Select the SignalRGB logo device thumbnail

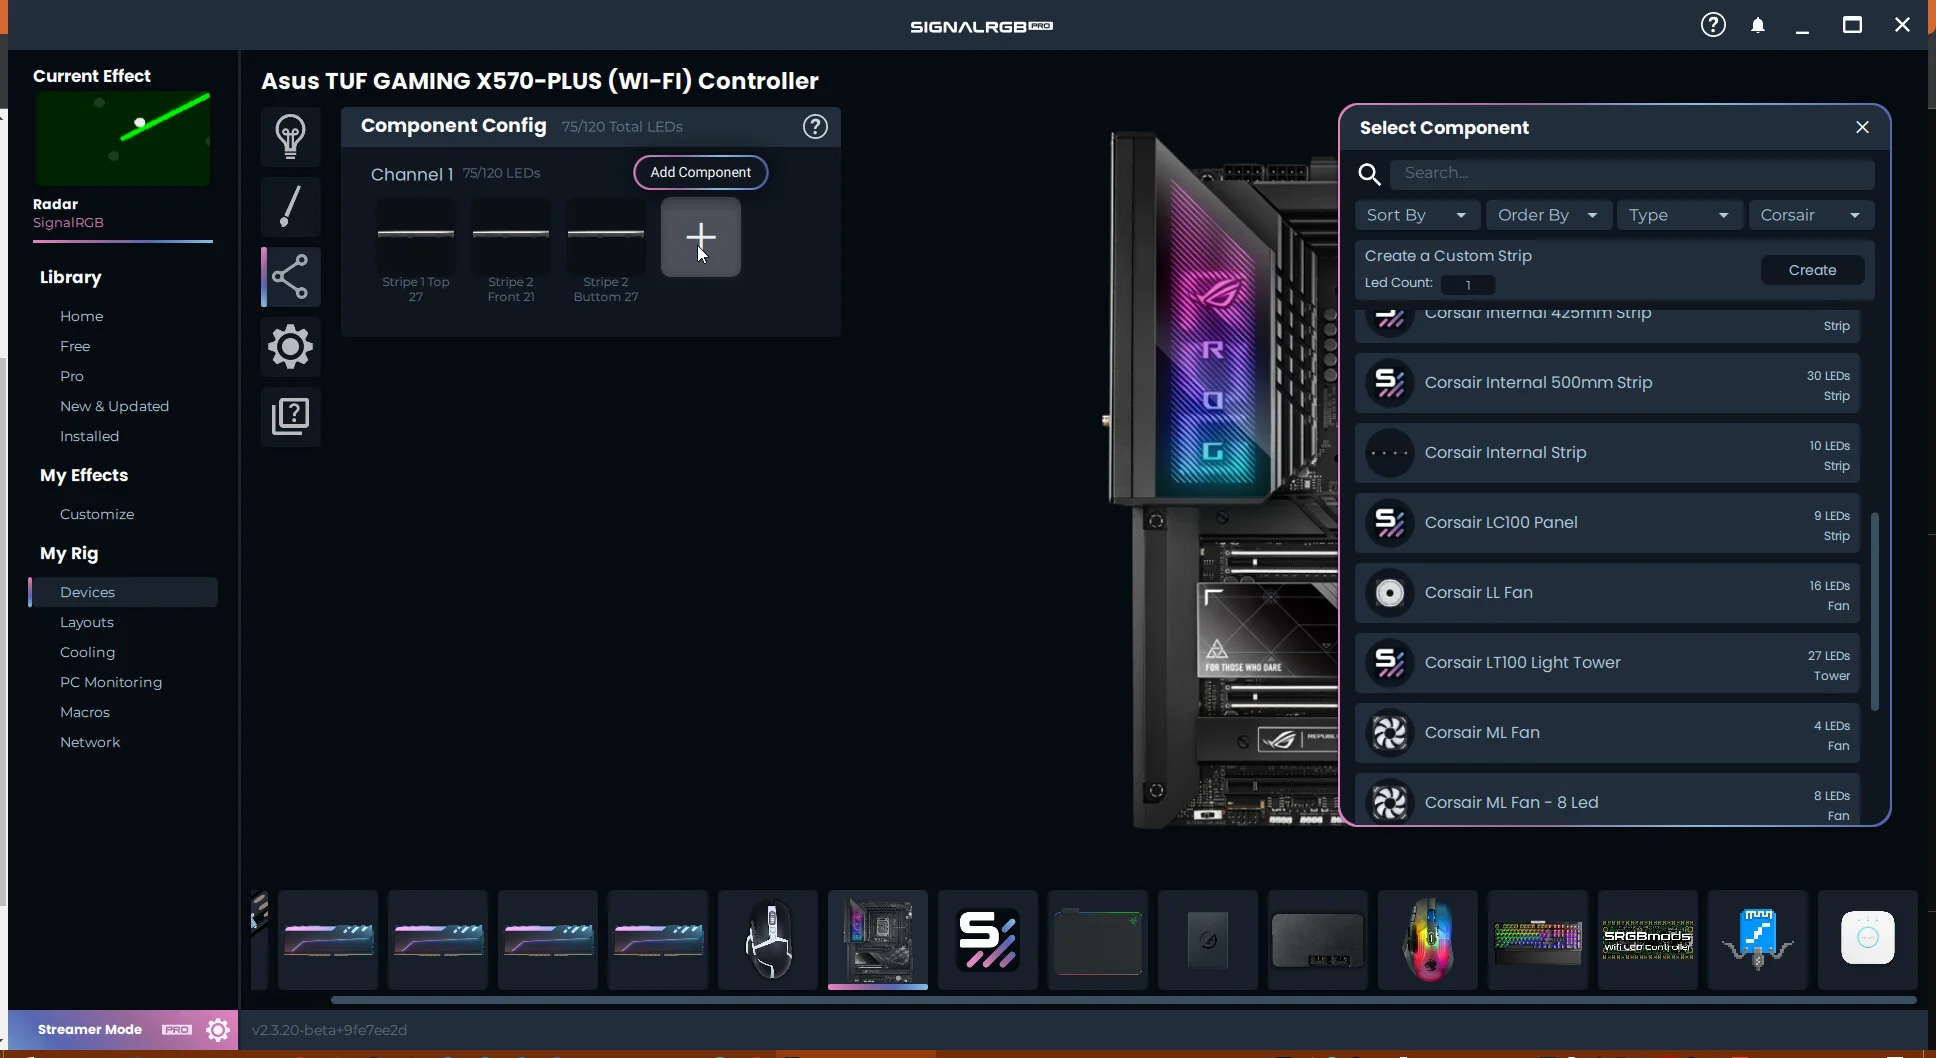point(988,940)
